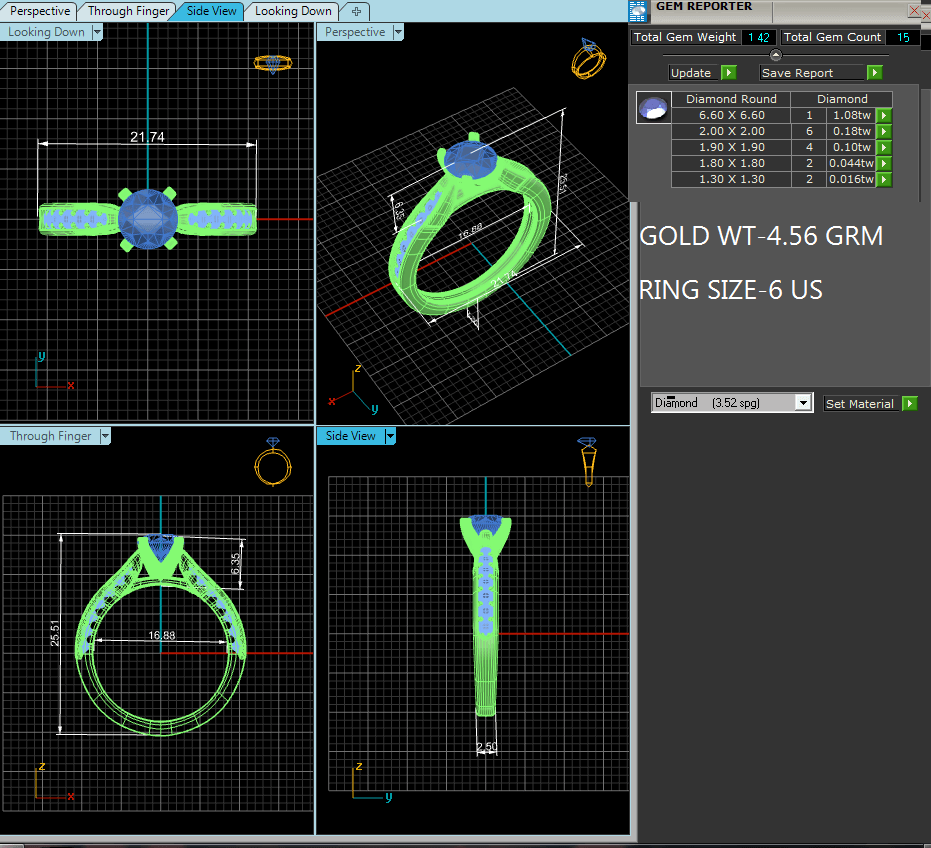
Task: Switch to the Through Finger tab
Action: coord(128,11)
